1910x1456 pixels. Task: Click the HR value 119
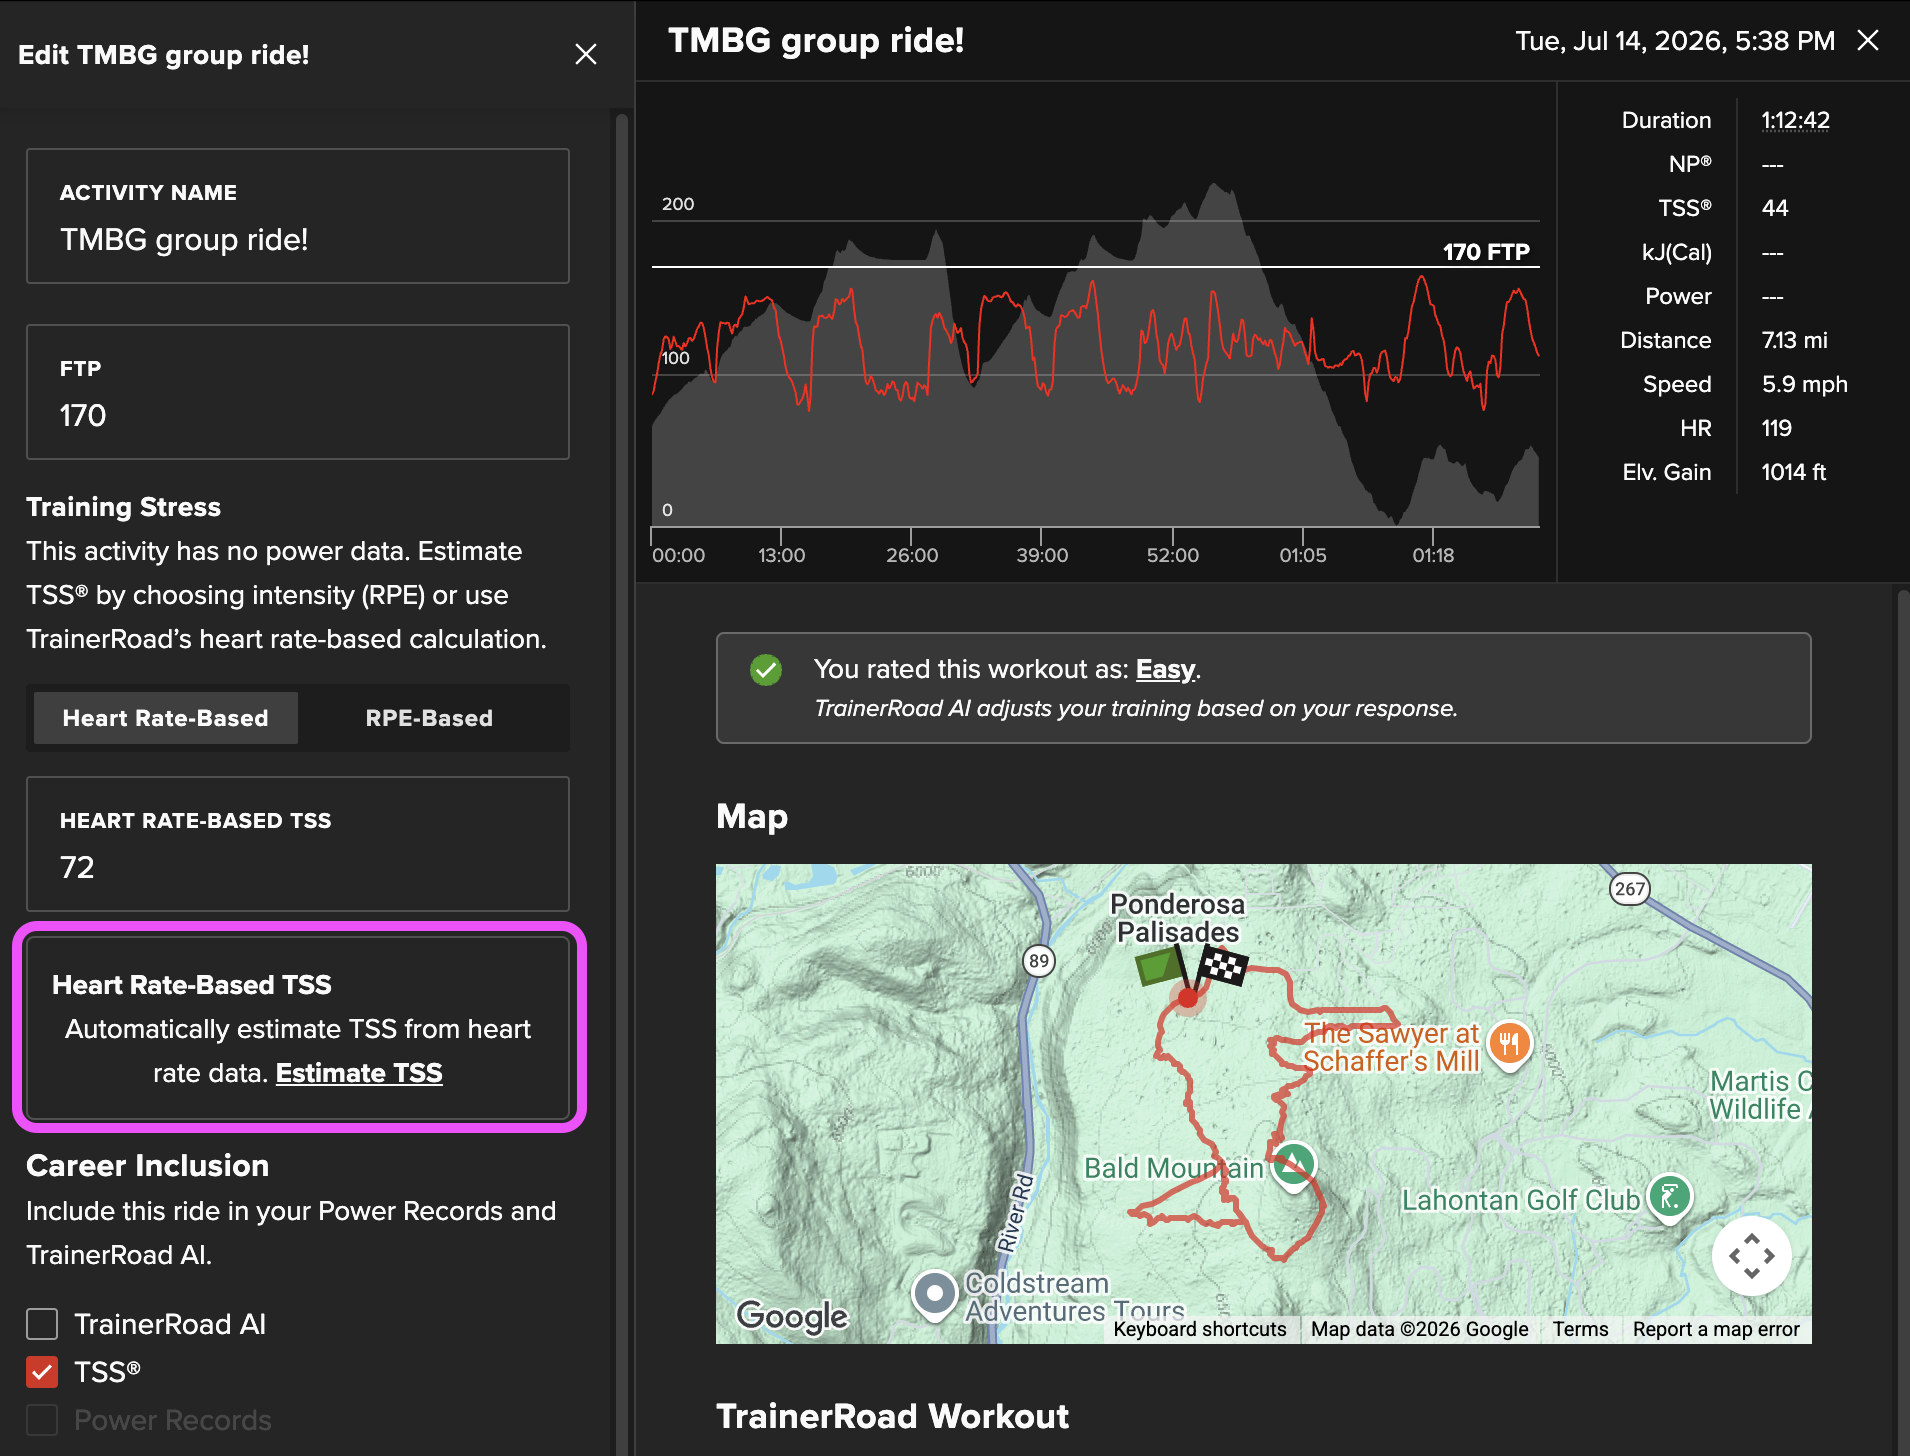(x=1777, y=428)
